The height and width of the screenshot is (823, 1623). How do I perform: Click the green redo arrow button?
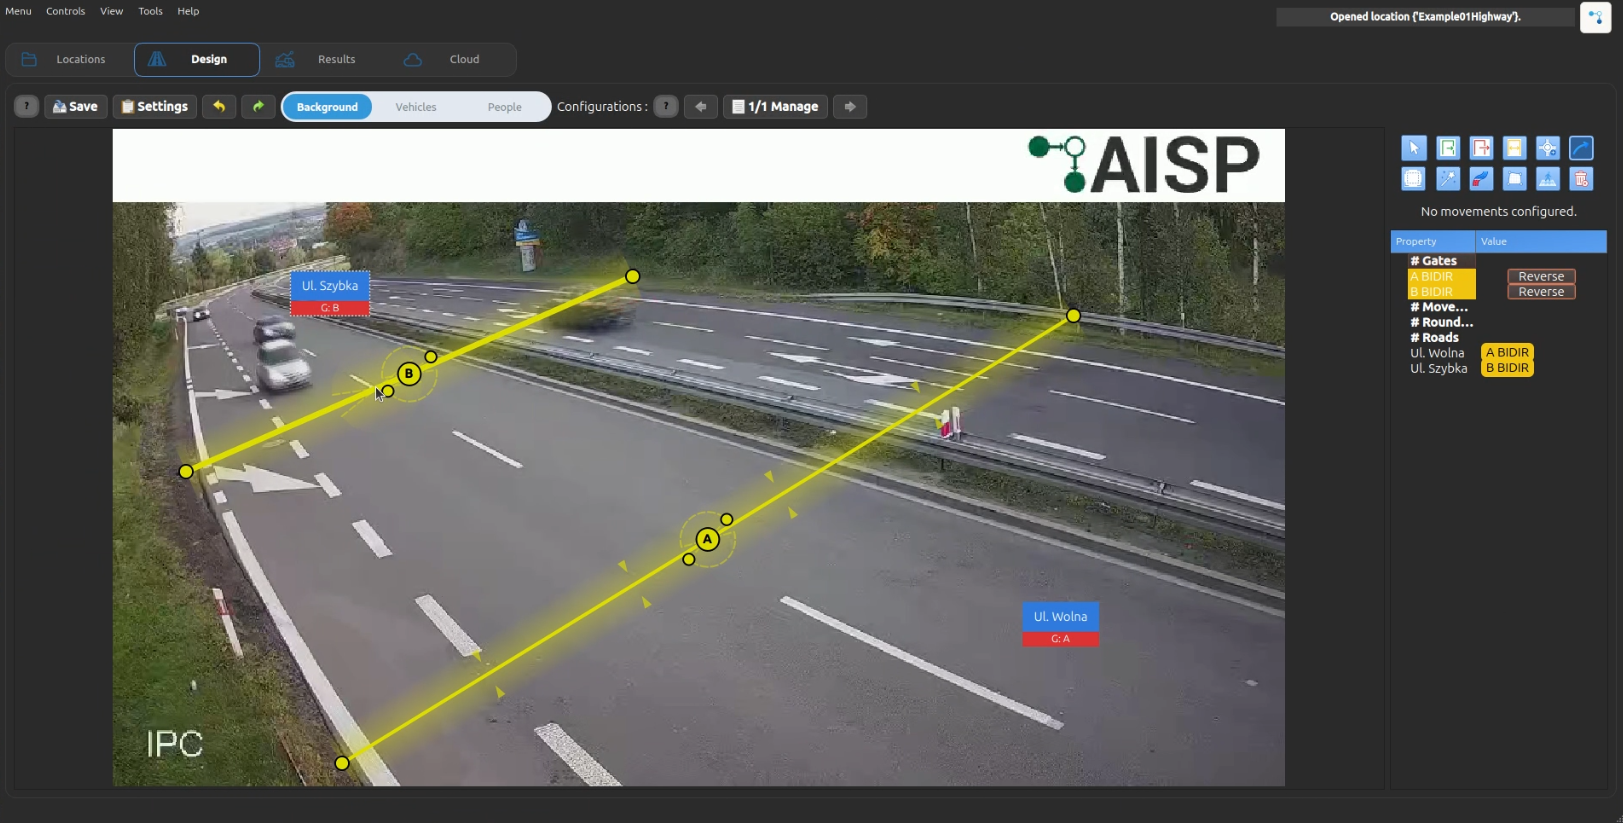click(258, 106)
